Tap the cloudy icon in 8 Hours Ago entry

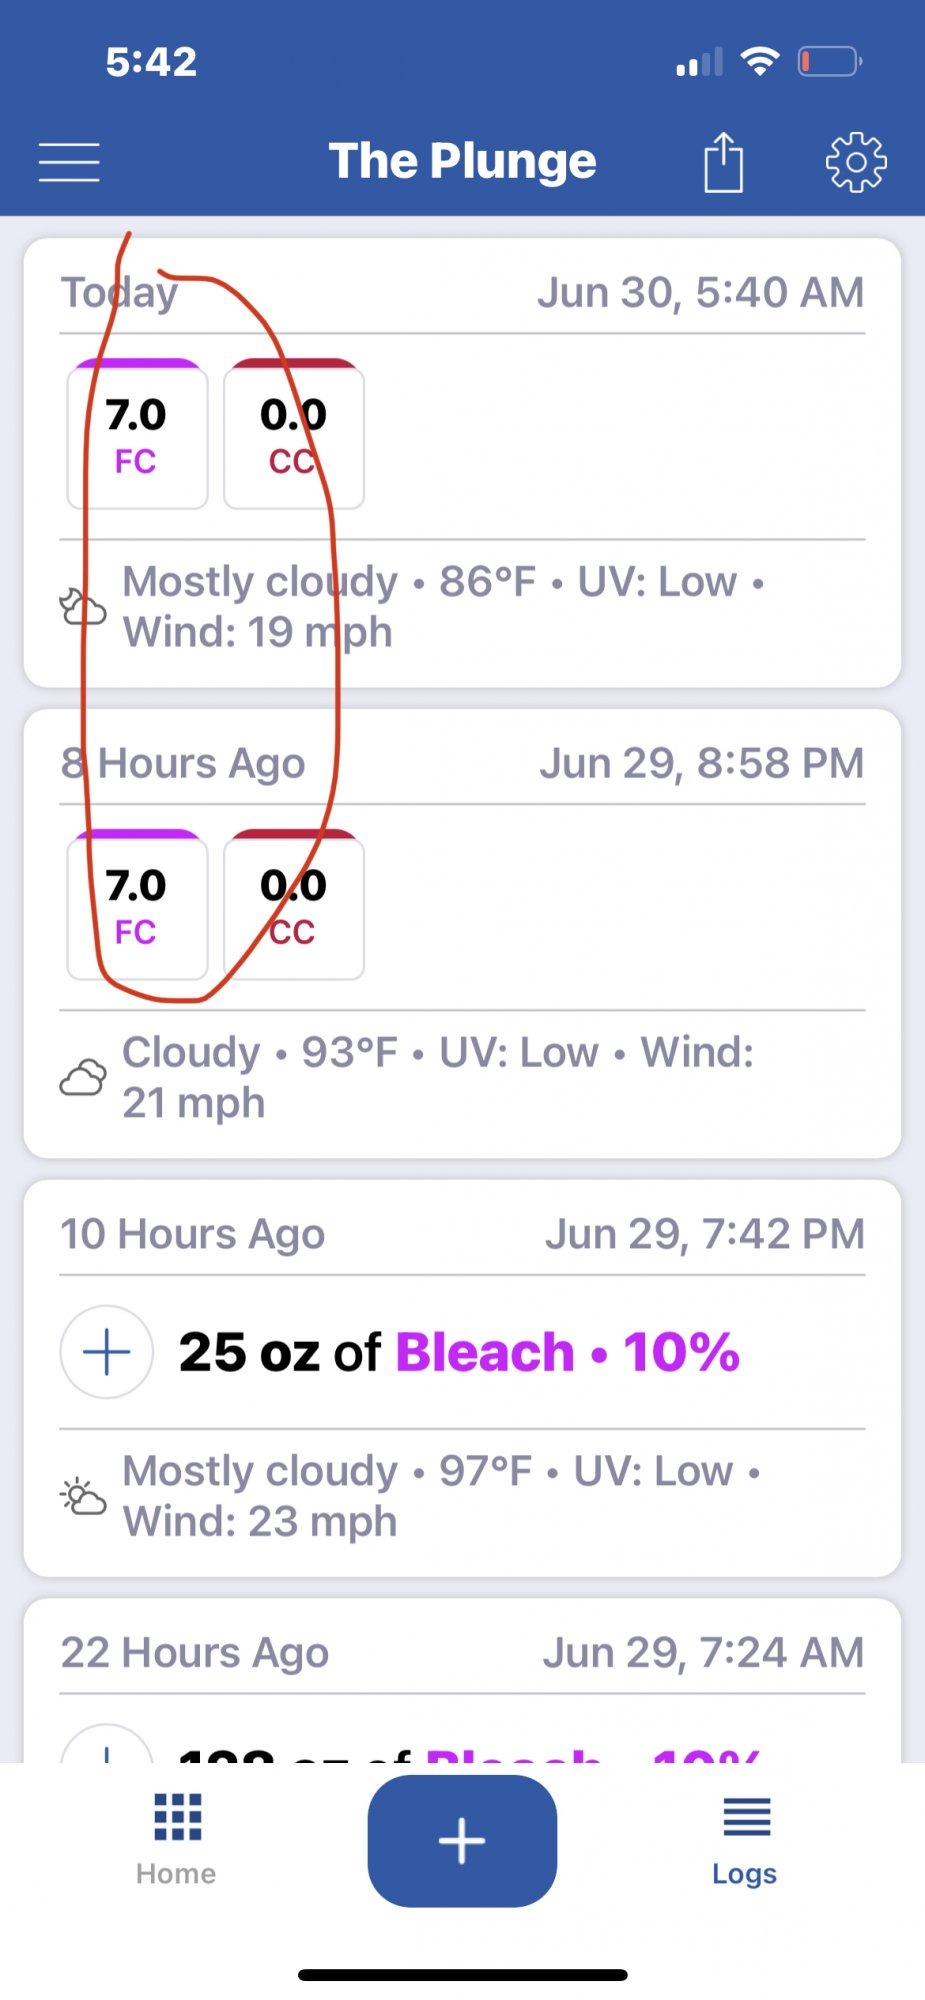[83, 1078]
